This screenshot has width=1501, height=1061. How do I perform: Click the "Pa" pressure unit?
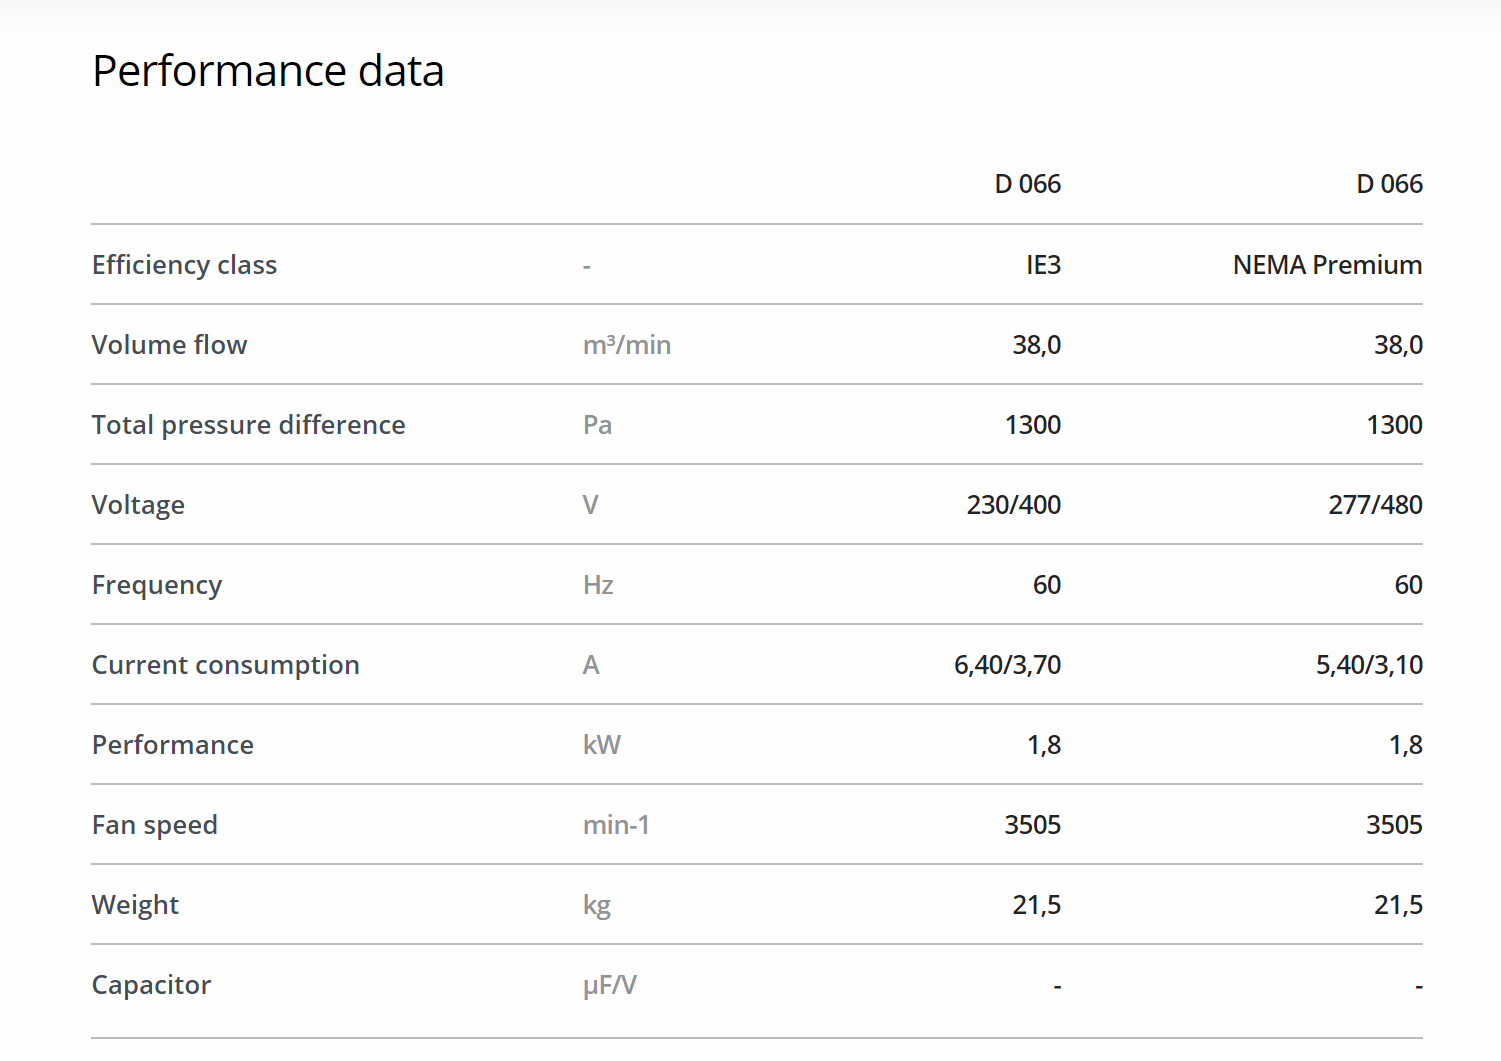tap(597, 425)
